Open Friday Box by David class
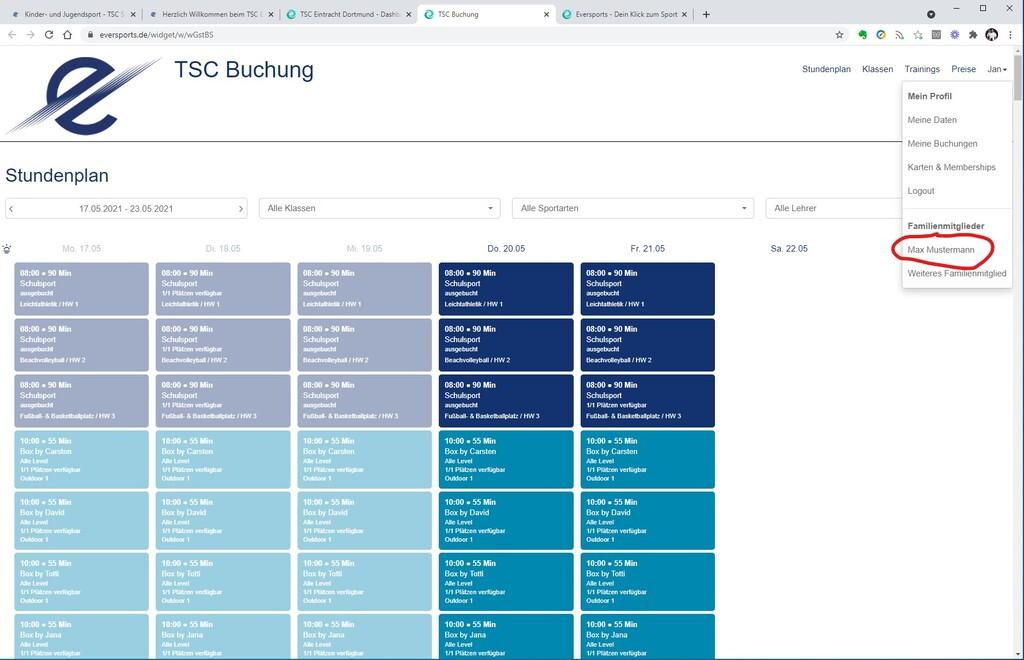This screenshot has height=660, width=1024. (x=647, y=520)
